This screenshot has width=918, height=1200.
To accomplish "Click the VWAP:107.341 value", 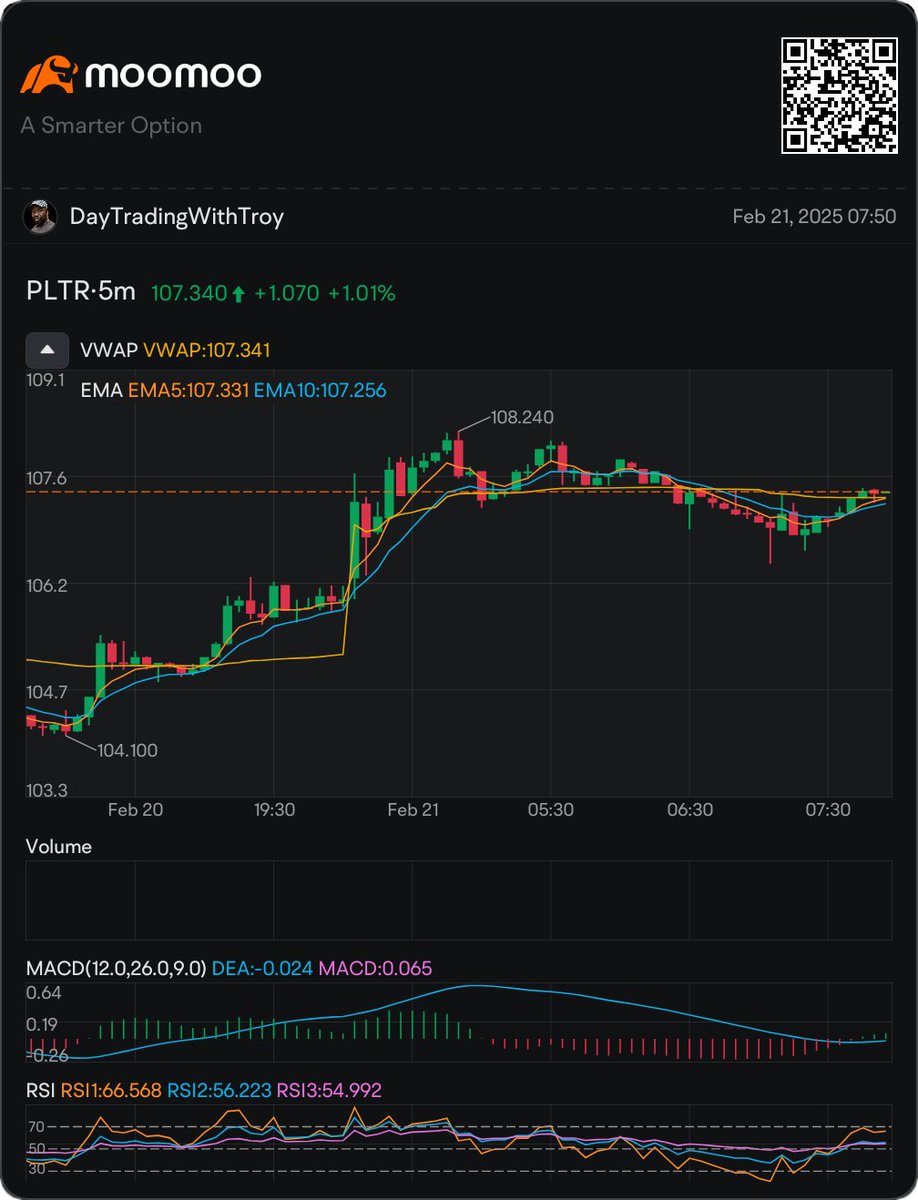I will pyautogui.click(x=207, y=351).
